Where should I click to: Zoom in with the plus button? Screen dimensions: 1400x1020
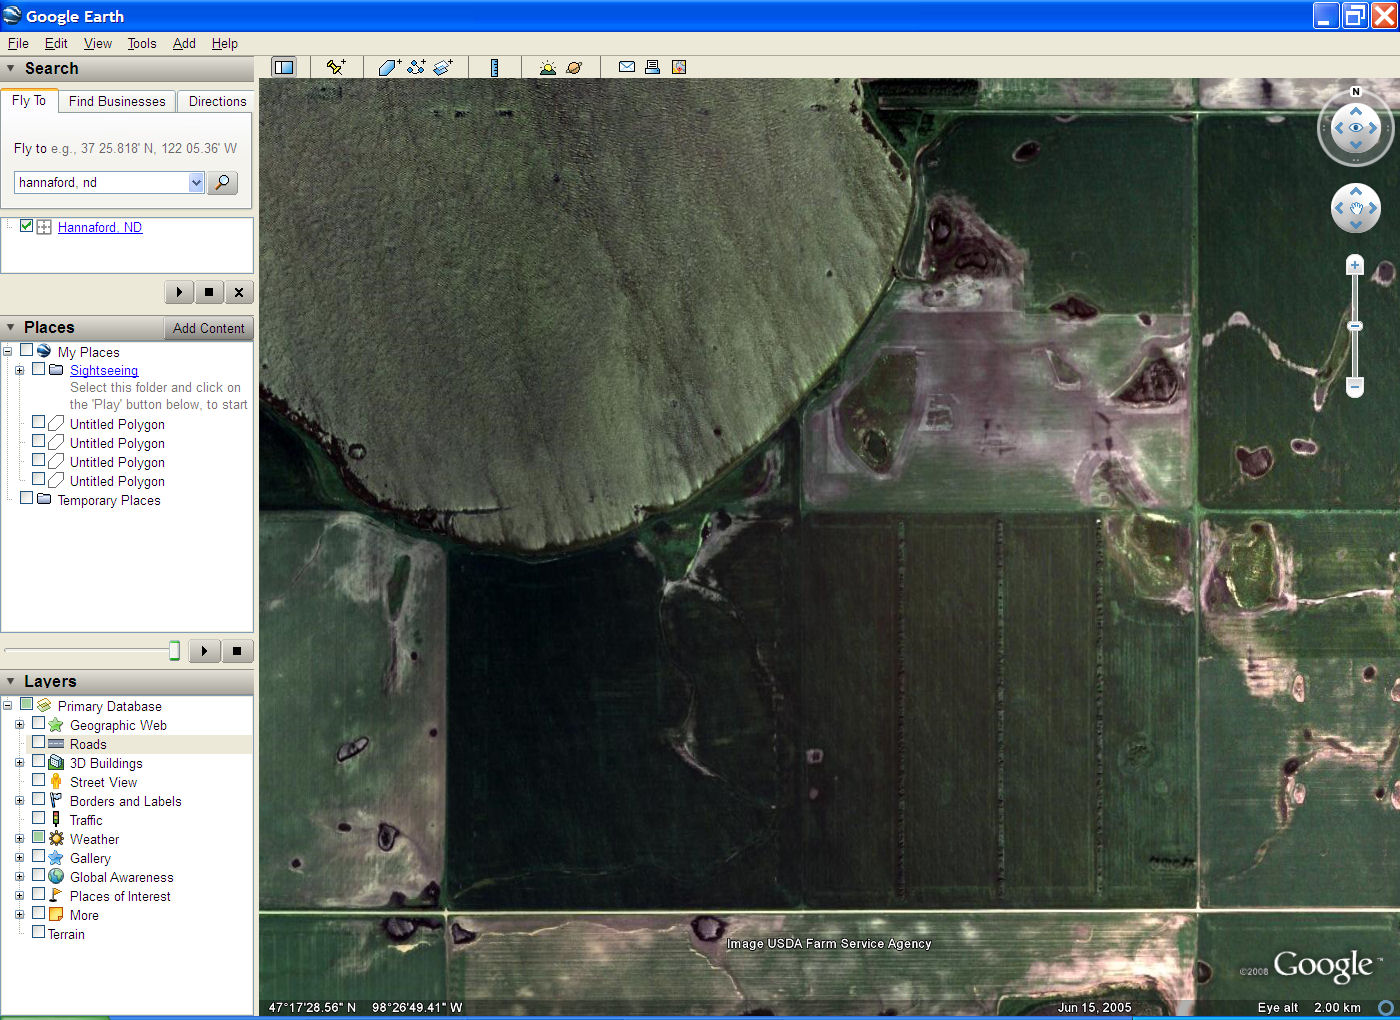point(1355,265)
